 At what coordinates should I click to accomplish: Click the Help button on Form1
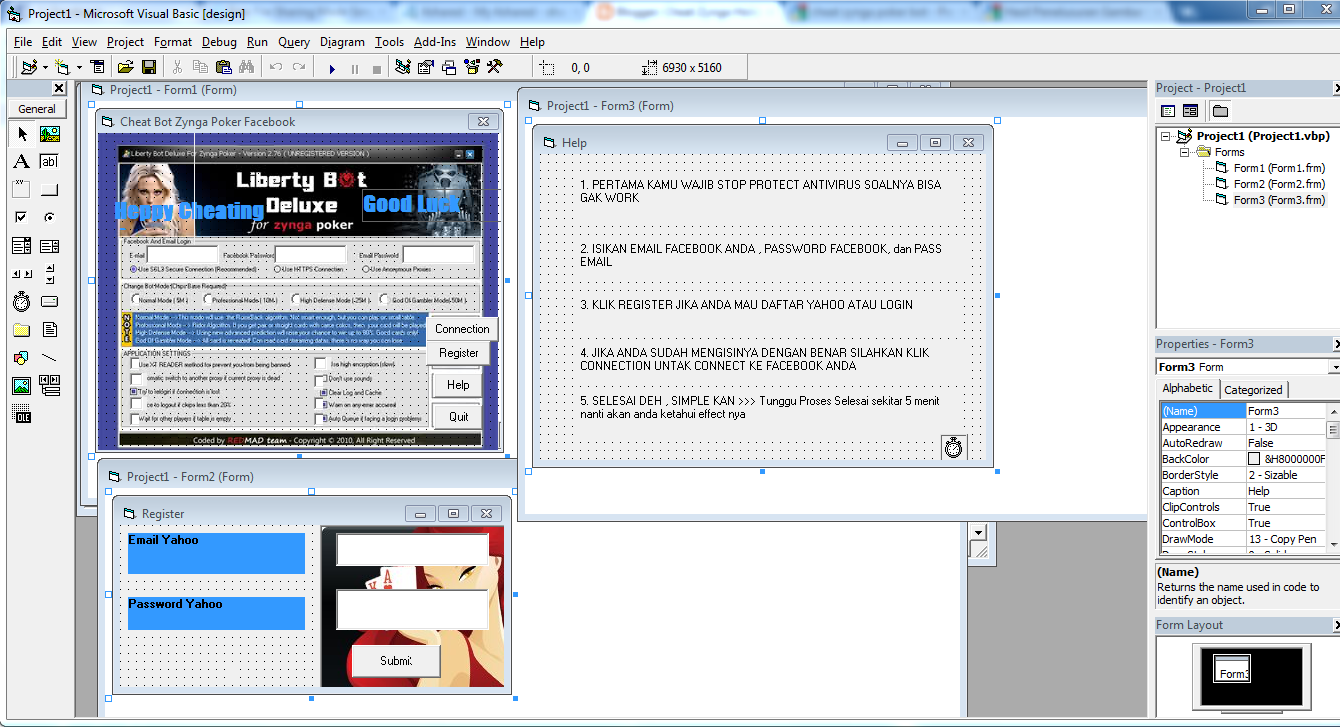pos(458,385)
